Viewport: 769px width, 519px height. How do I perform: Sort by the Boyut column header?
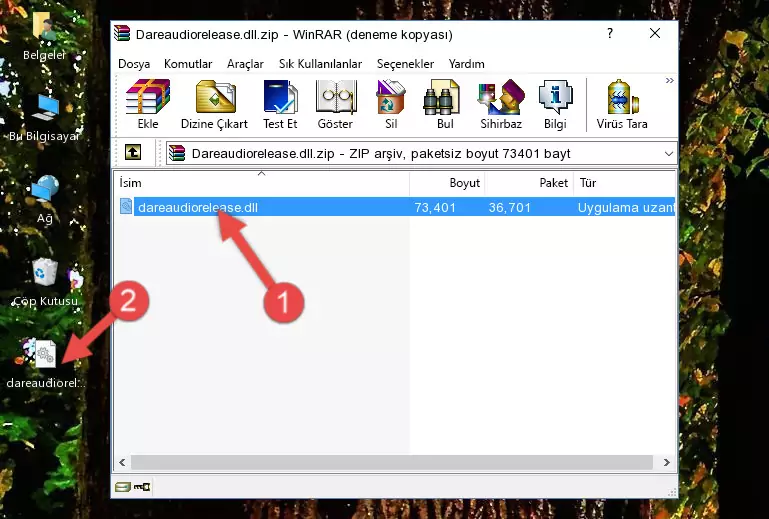point(447,182)
